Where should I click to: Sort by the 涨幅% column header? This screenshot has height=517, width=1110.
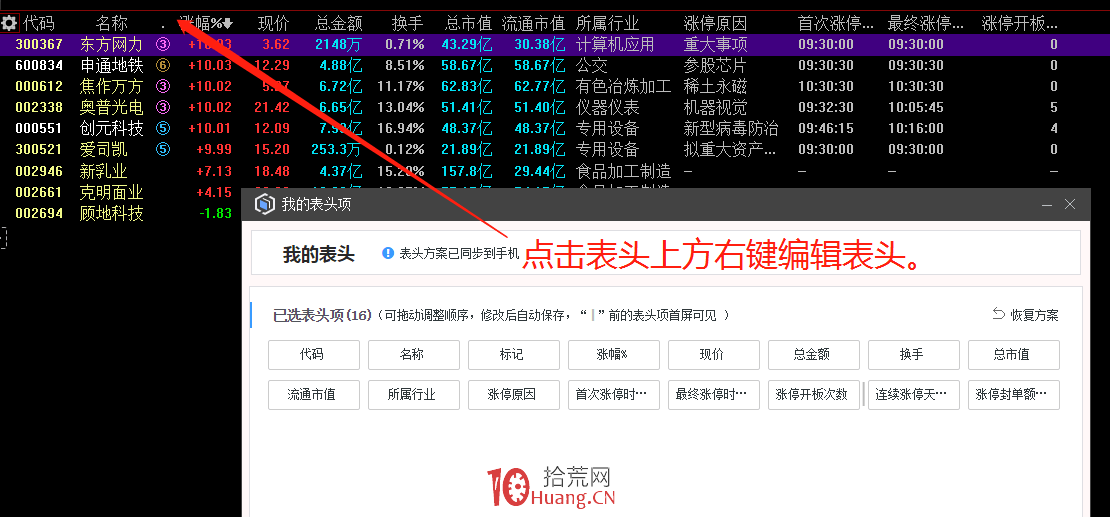pos(205,23)
